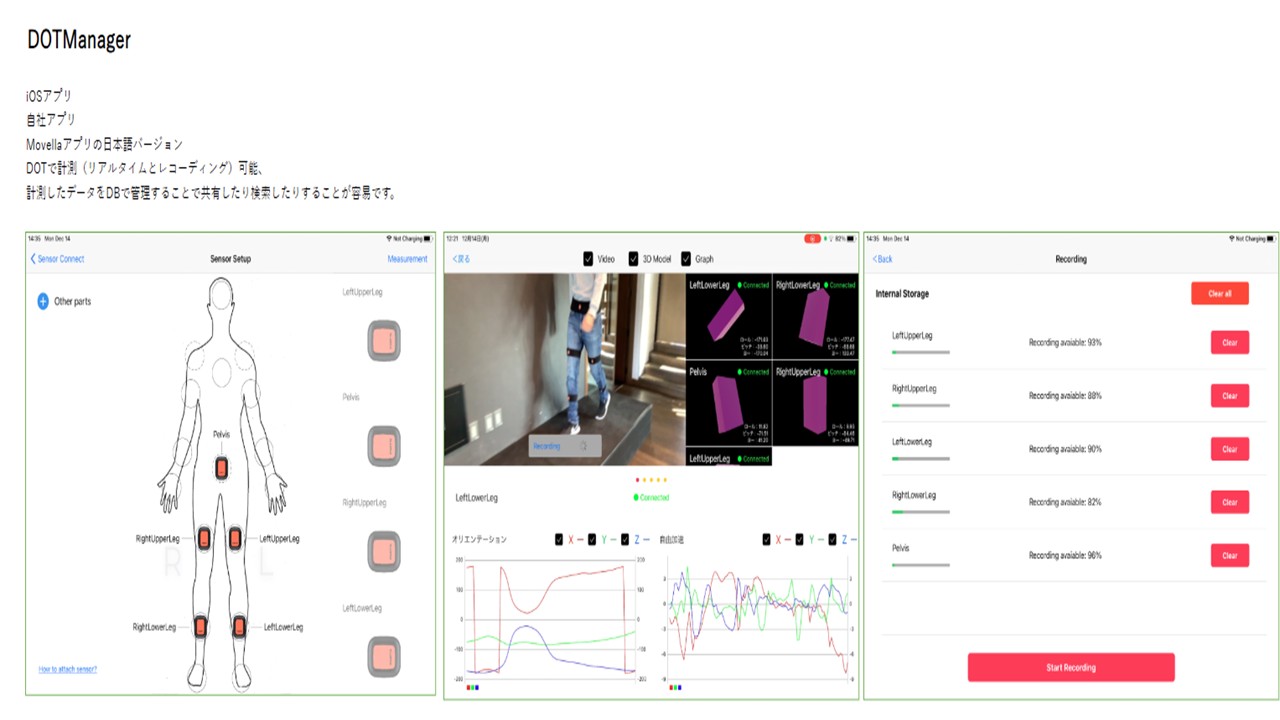Toggle the Y checkbox for 自由加速
1280x720 pixels.
(x=800, y=540)
